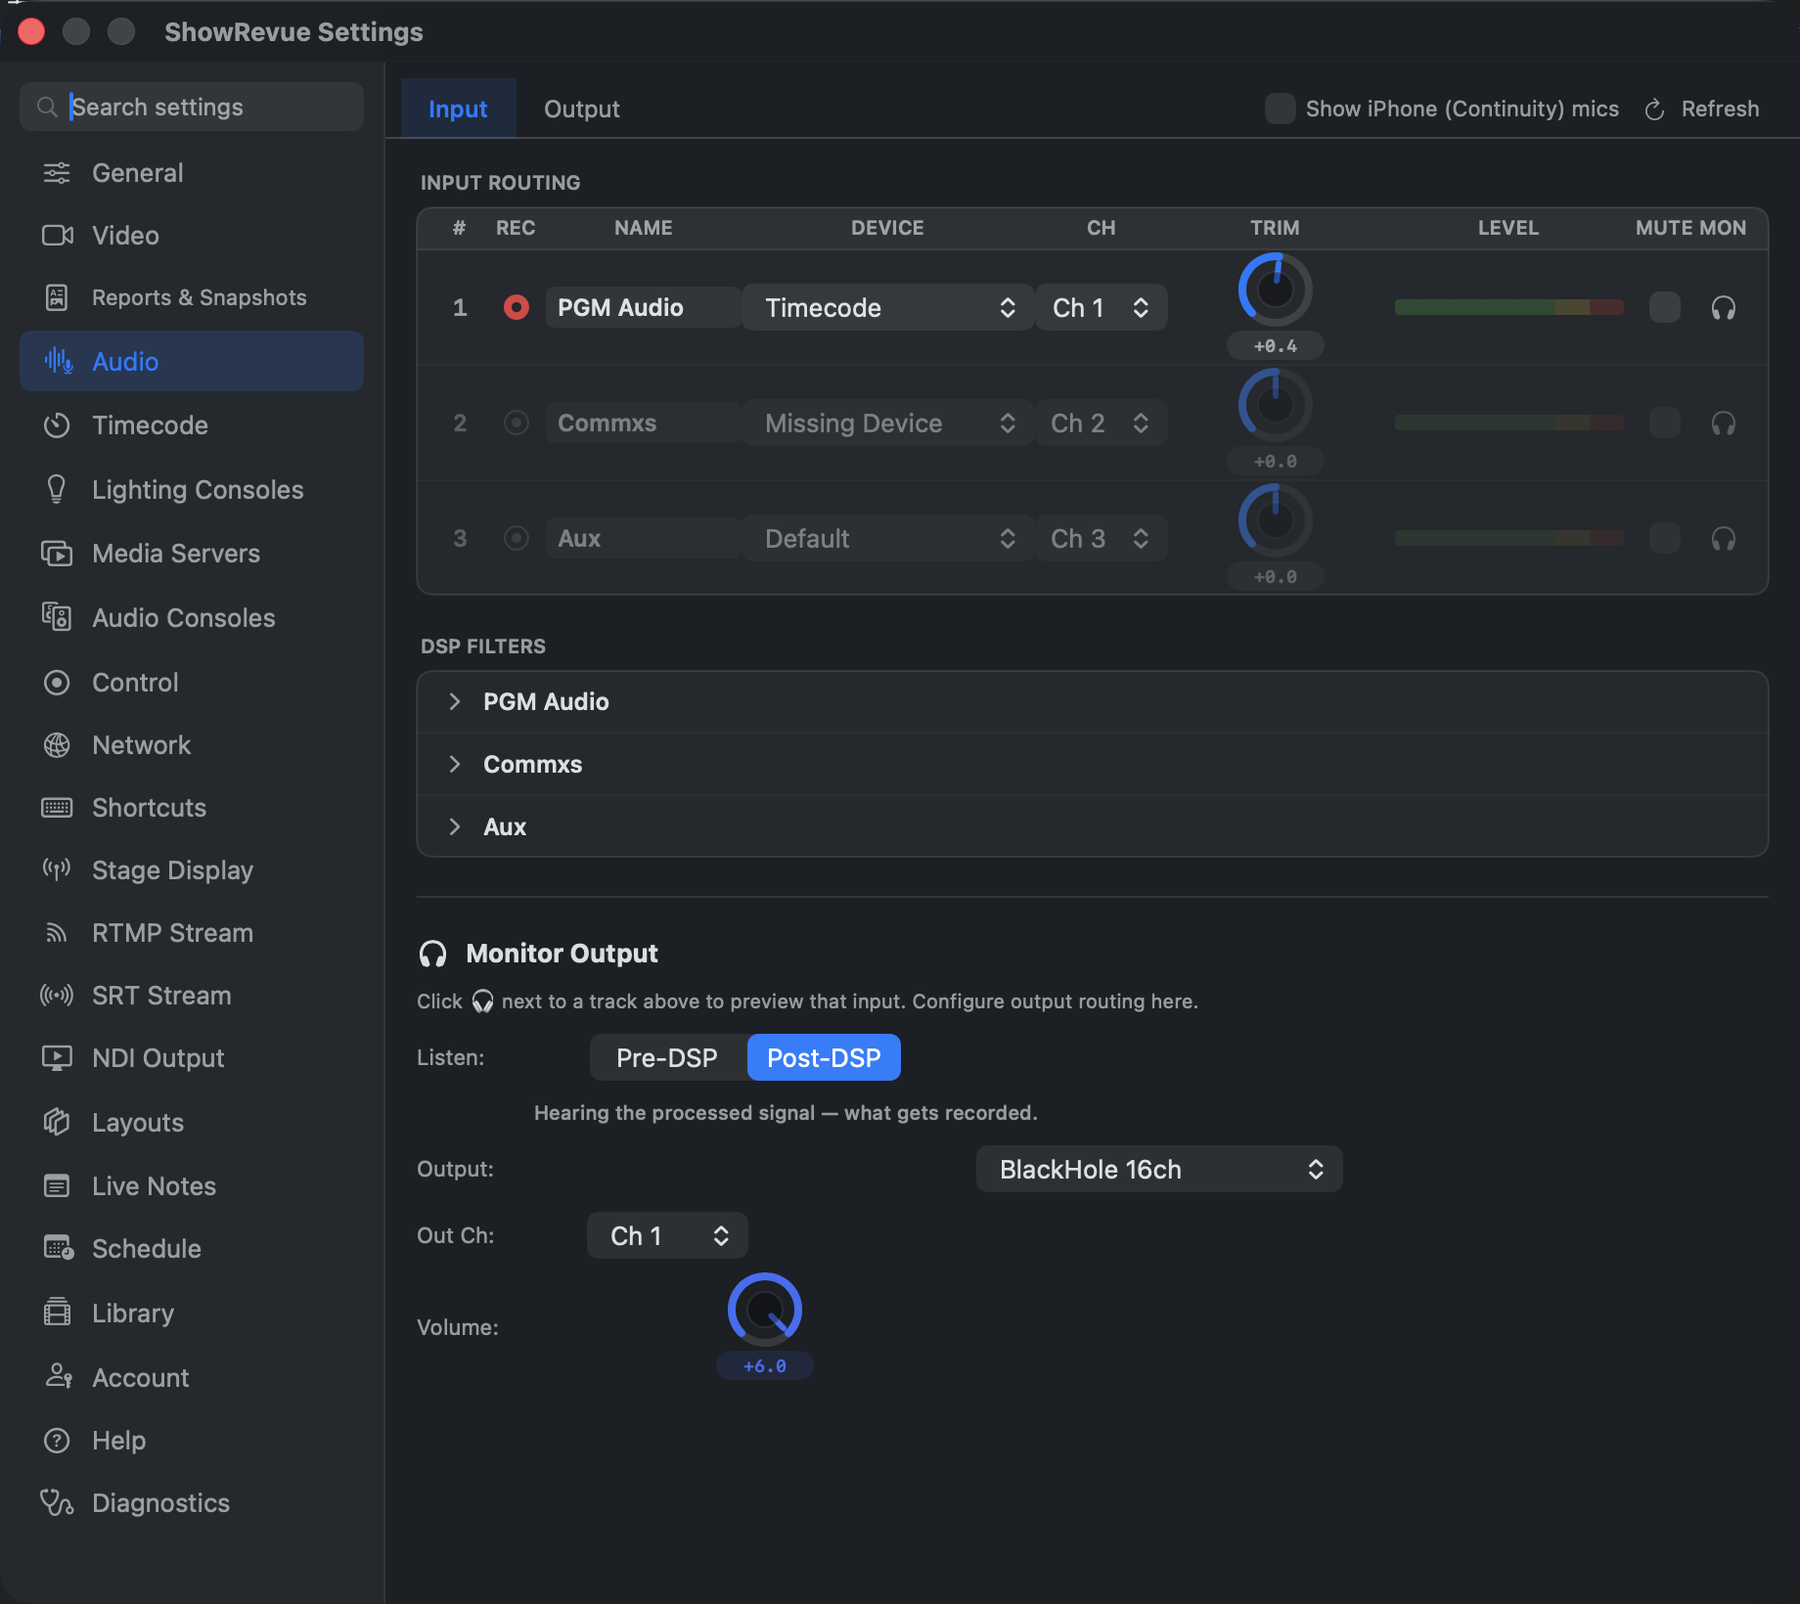Open Timecode device dropdown for PGM Audio
The width and height of the screenshot is (1800, 1604).
(888, 307)
